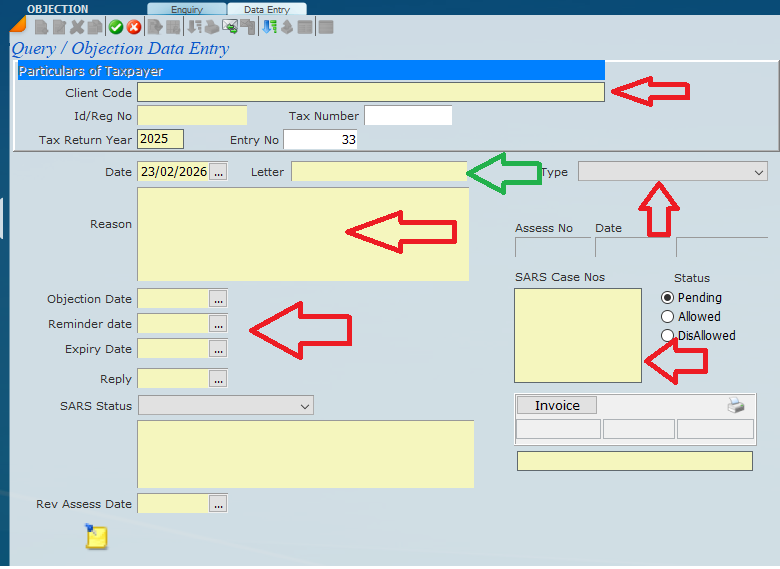Click the red X cancel icon
The width and height of the screenshot is (780, 569).
point(133,27)
